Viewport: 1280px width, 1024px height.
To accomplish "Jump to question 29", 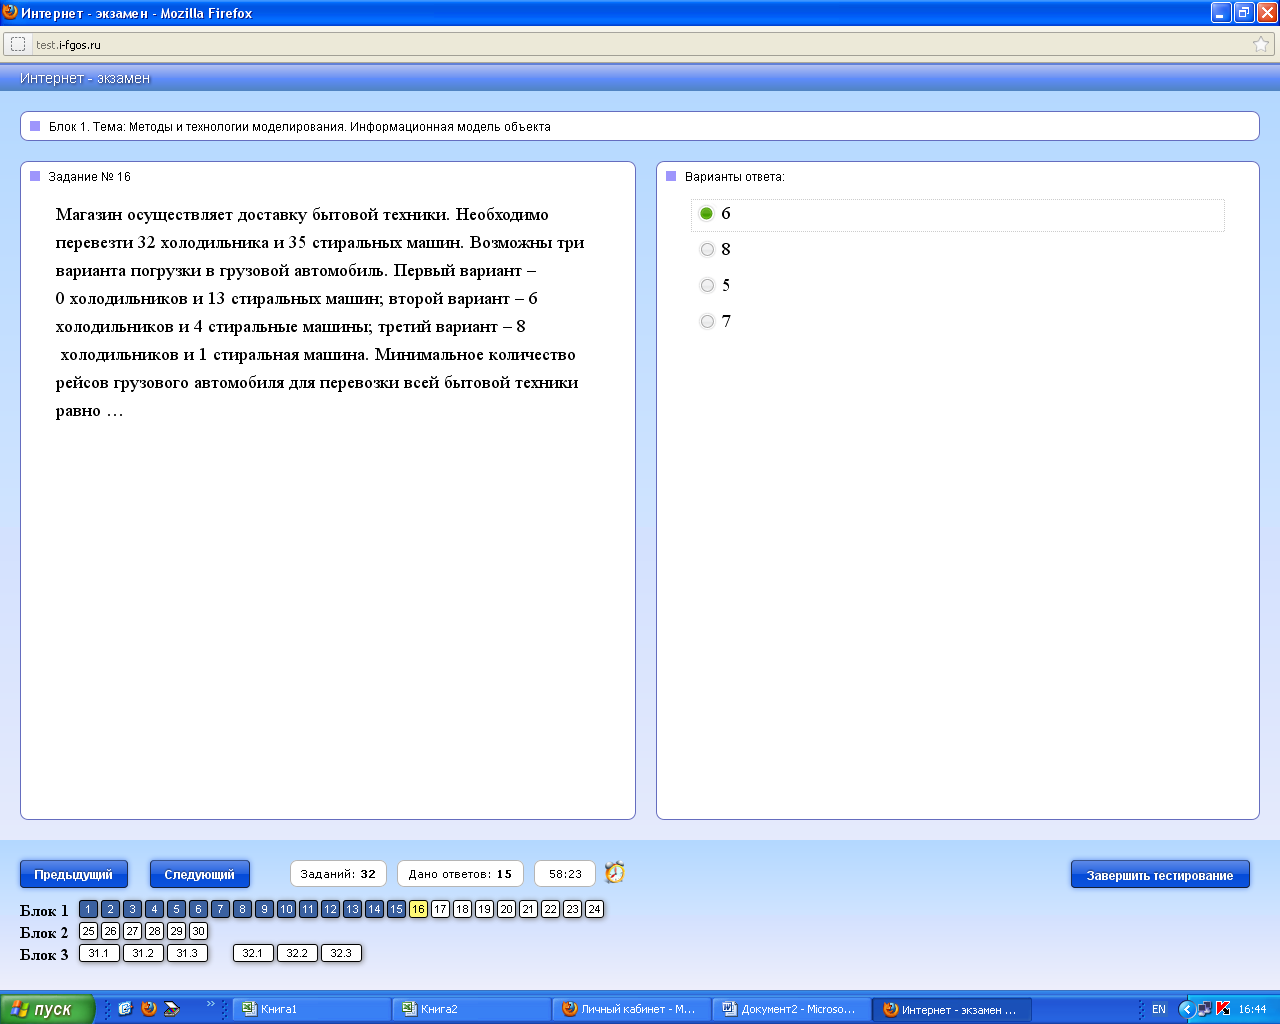I will click(176, 931).
